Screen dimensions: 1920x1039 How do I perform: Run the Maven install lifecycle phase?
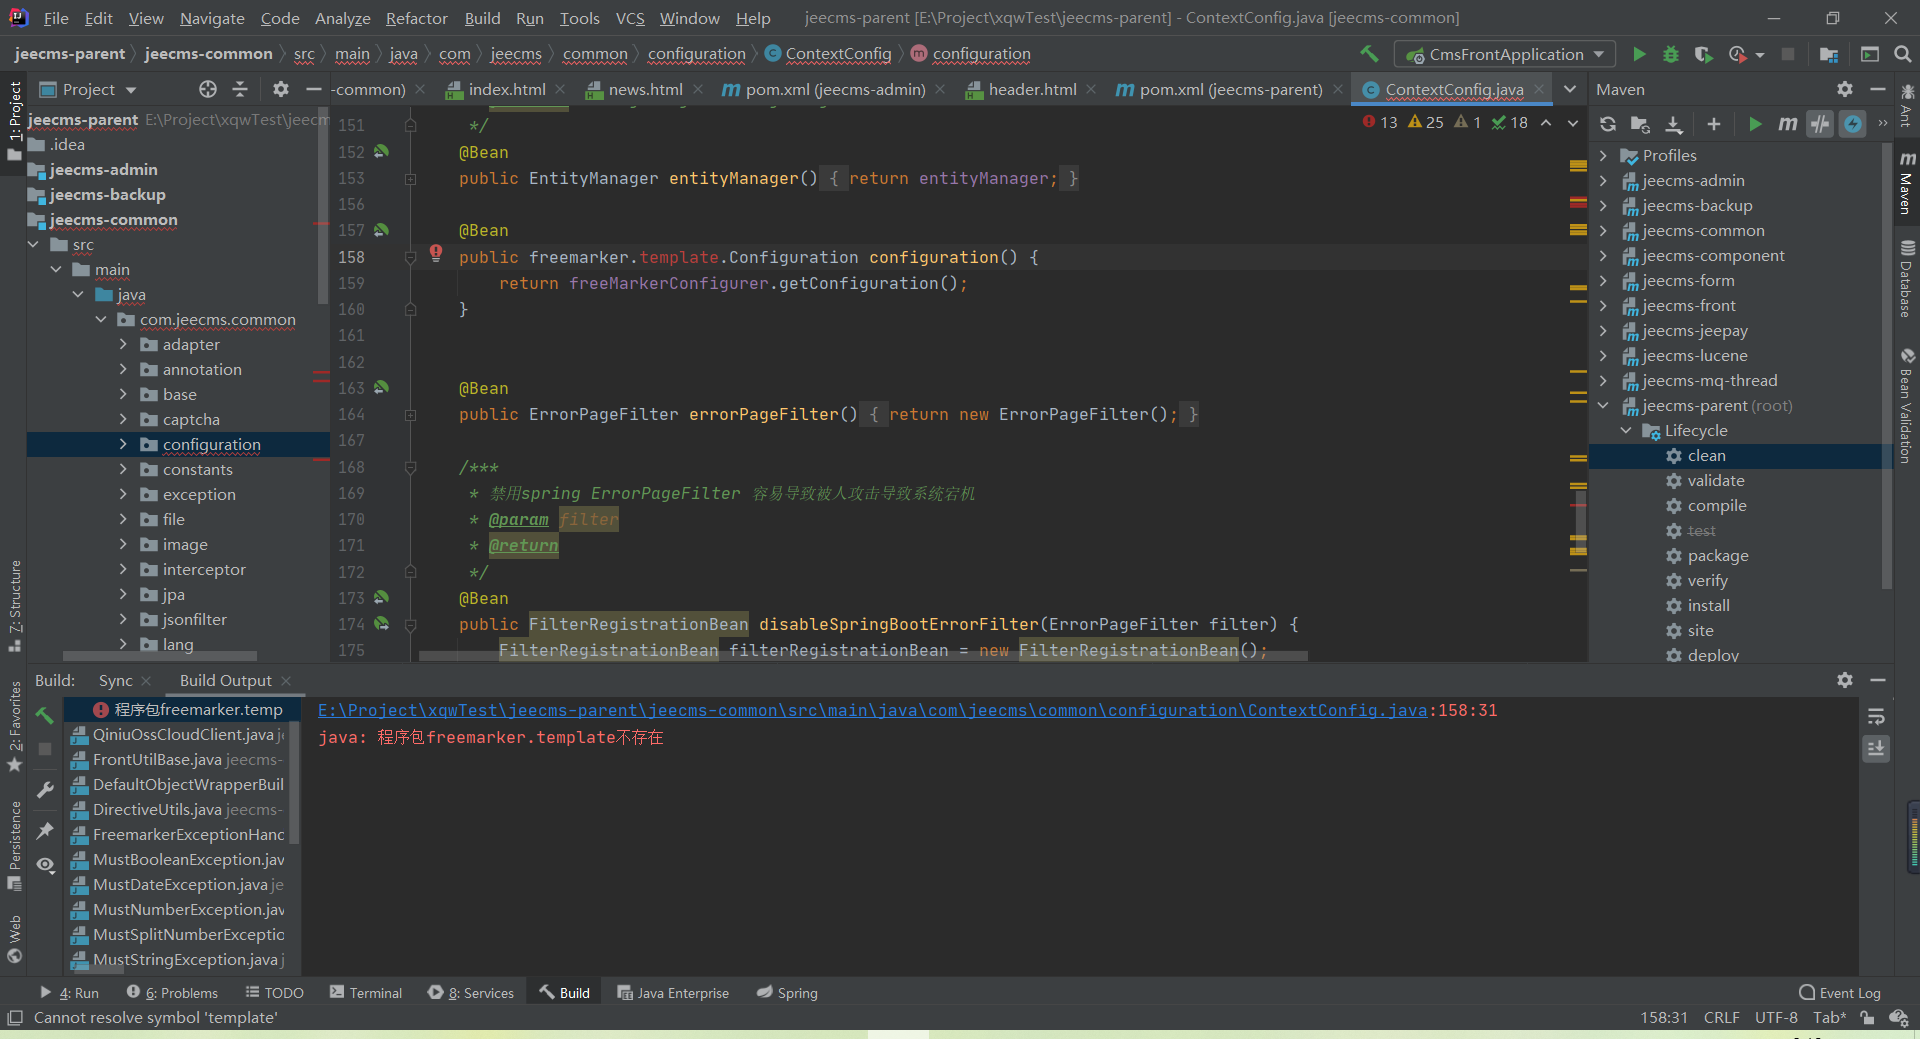coord(1708,606)
